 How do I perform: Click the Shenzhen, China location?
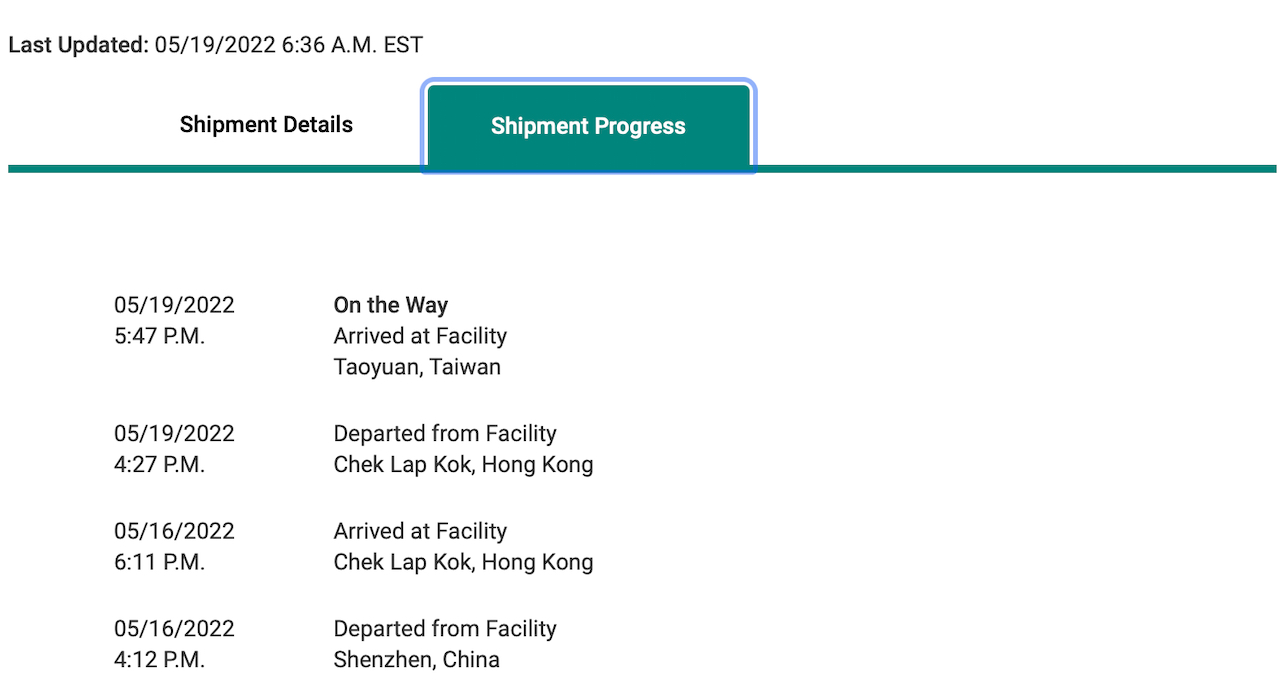coord(417,660)
